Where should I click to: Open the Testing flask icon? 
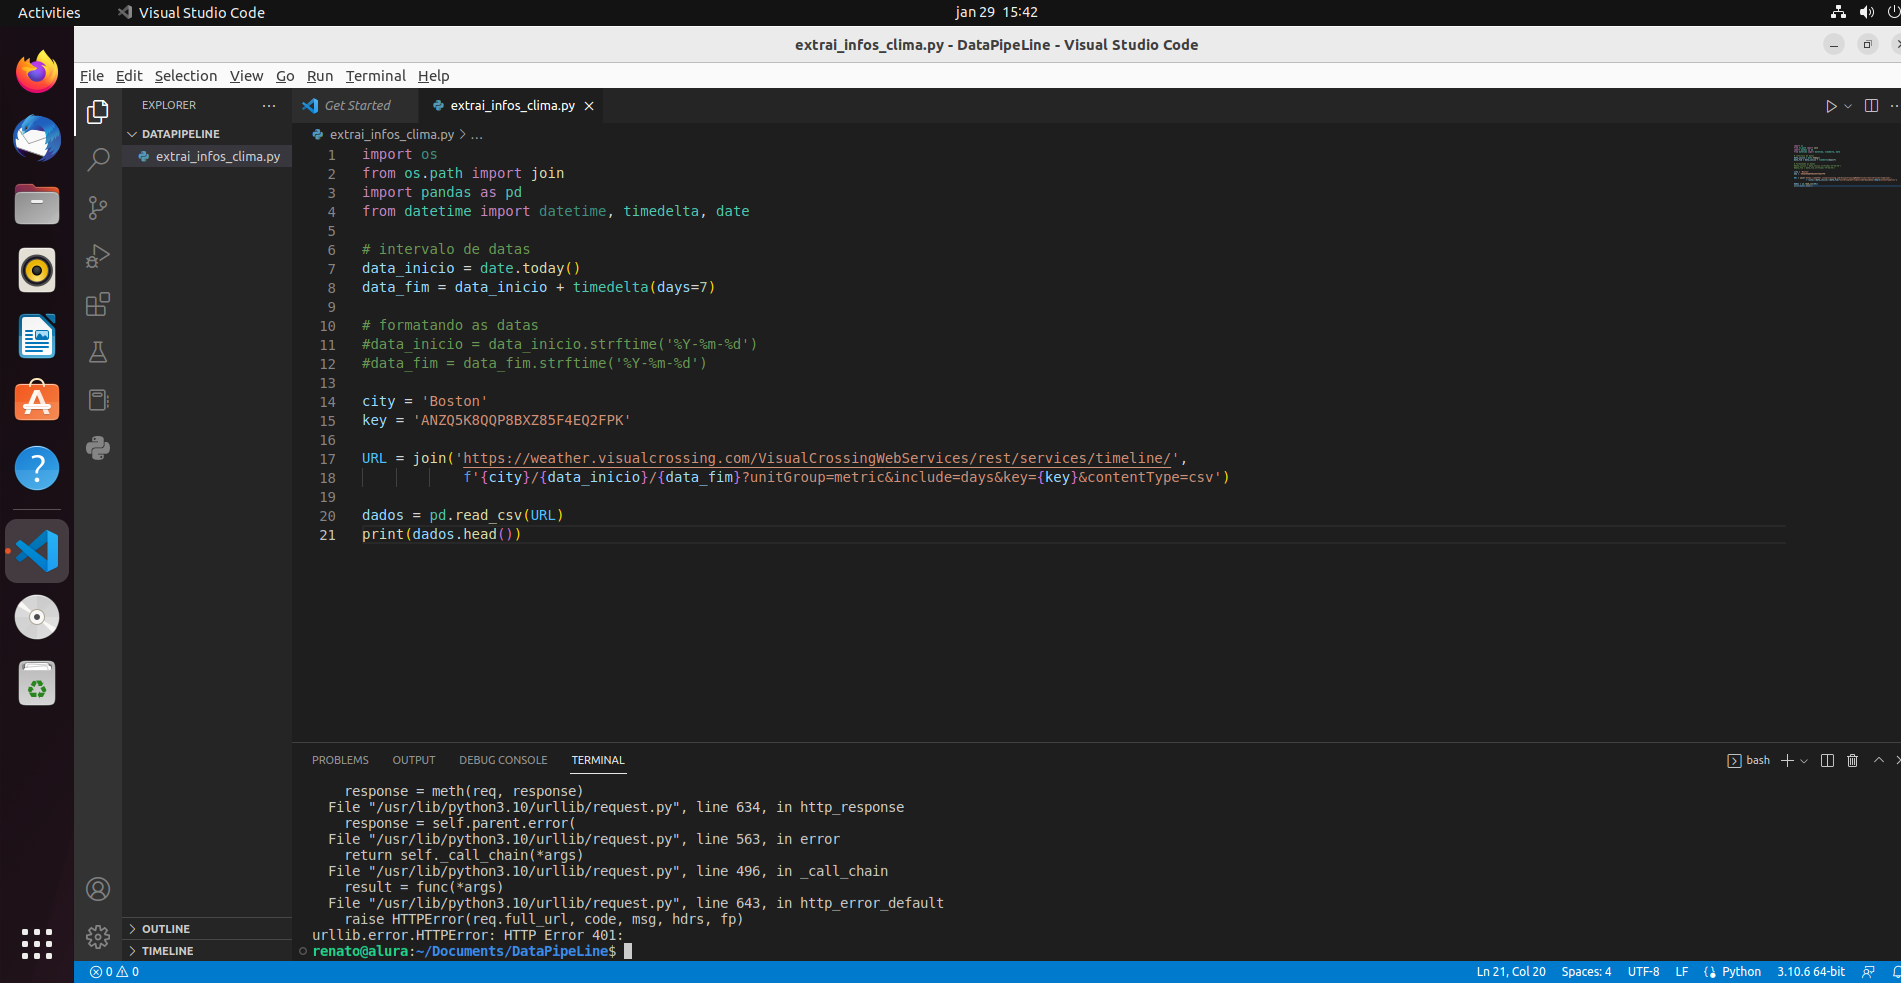click(98, 352)
